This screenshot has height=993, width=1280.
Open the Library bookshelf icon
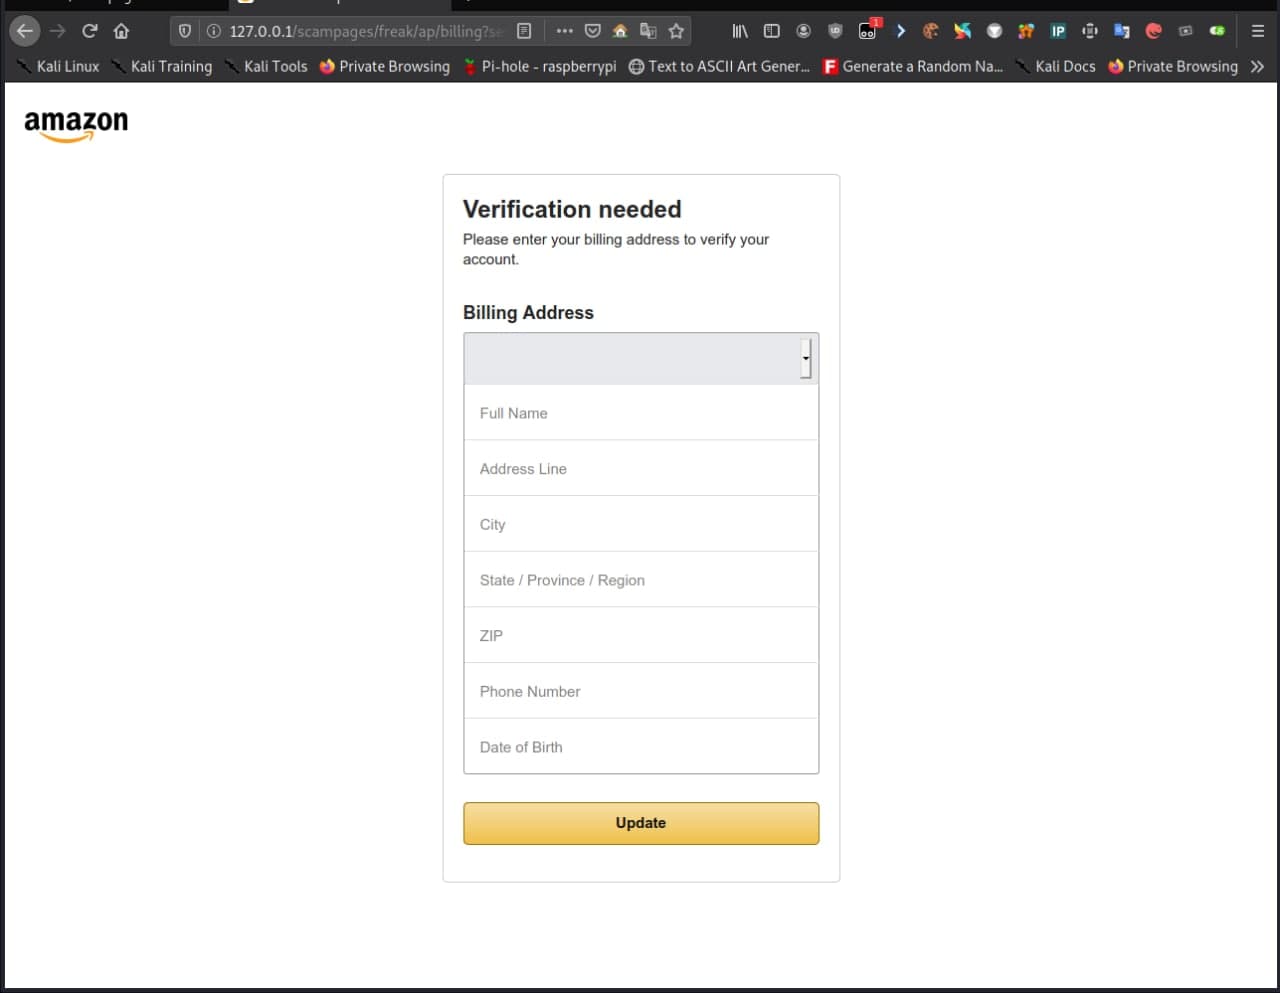[740, 31]
